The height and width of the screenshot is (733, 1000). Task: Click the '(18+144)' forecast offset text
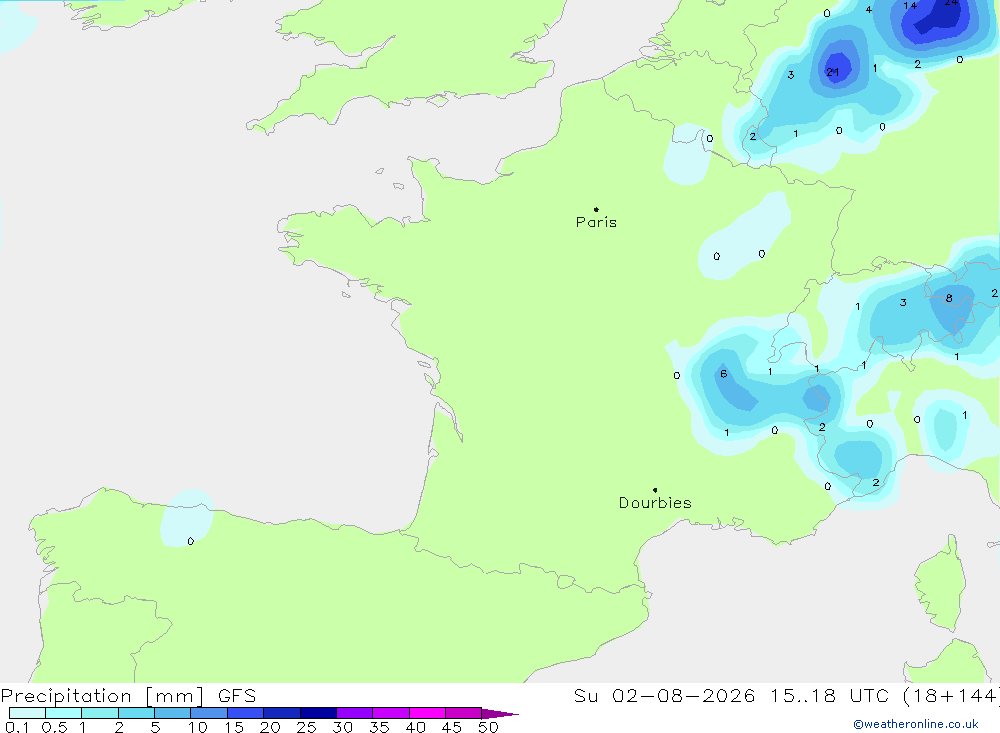click(951, 695)
